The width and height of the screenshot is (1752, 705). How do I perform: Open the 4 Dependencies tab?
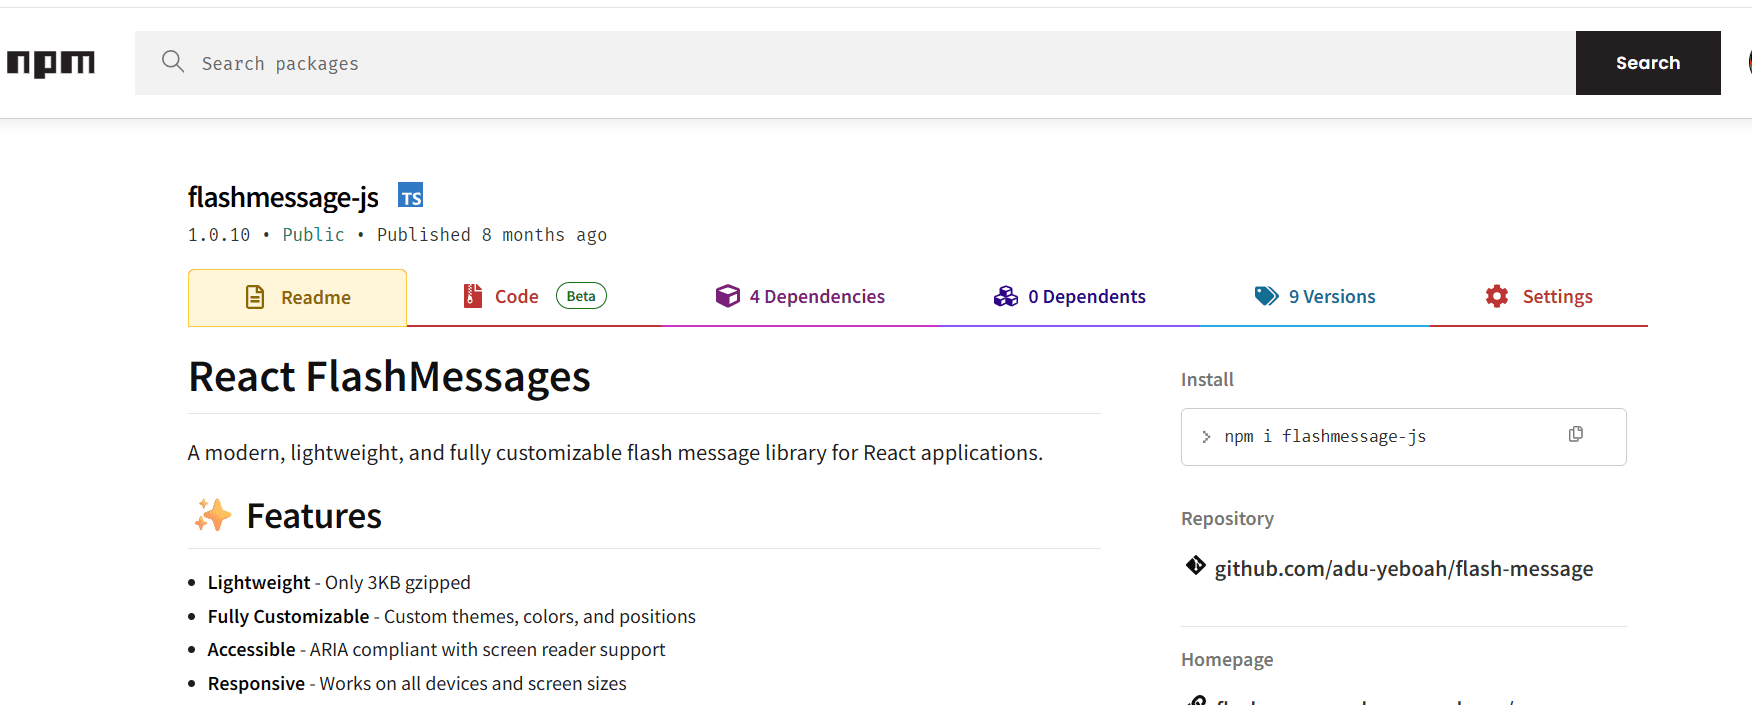801,296
